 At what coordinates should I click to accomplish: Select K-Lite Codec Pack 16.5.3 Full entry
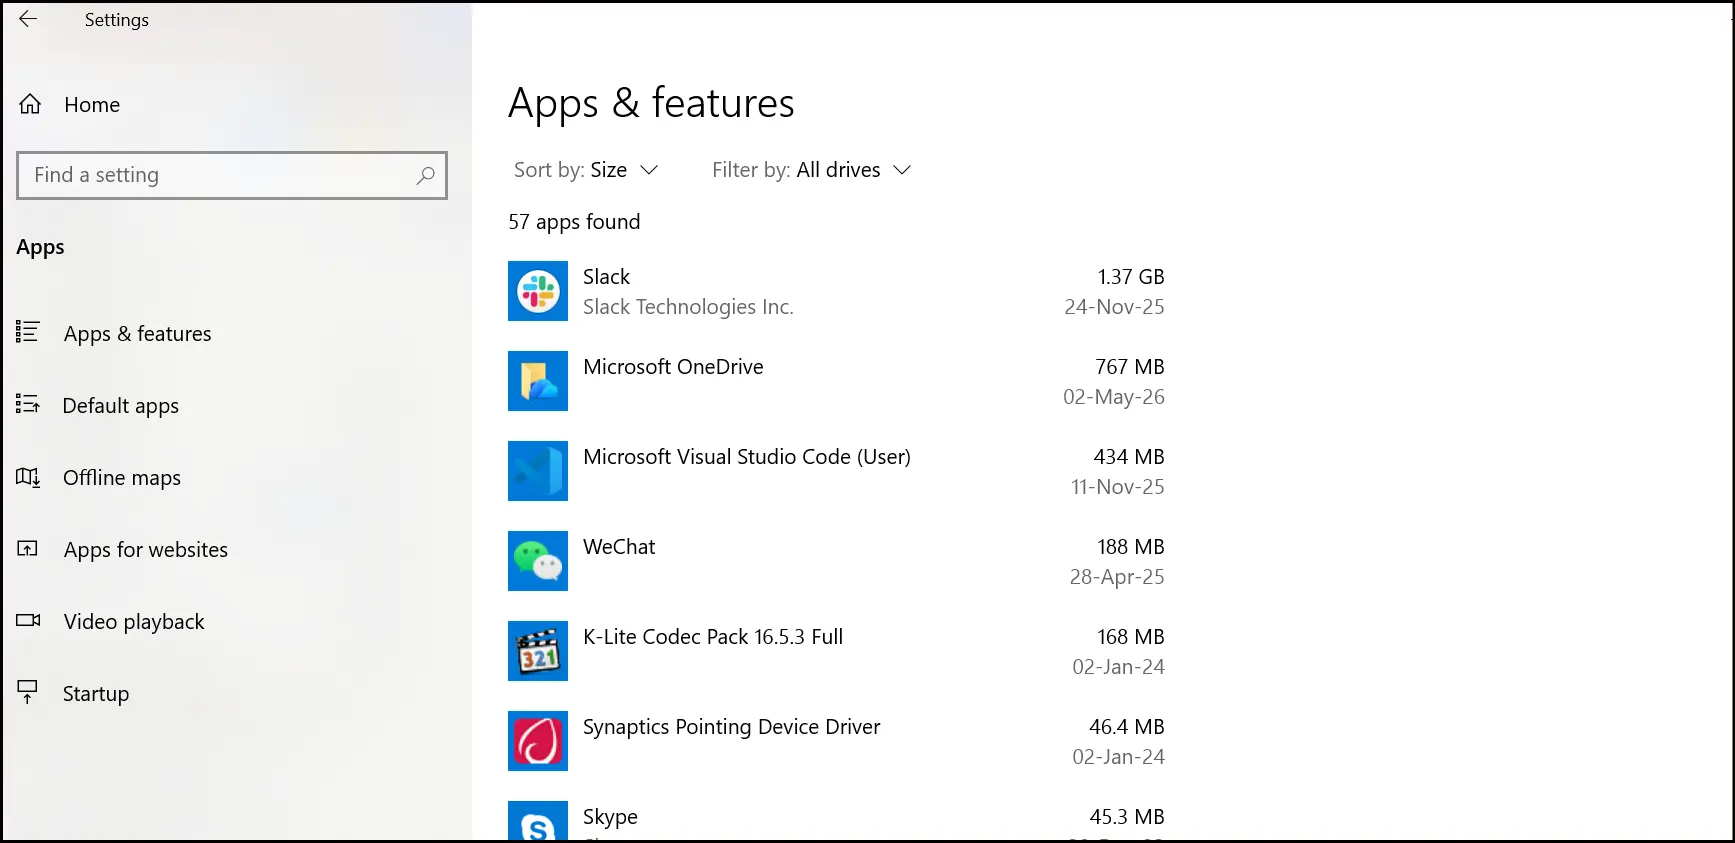click(x=713, y=637)
